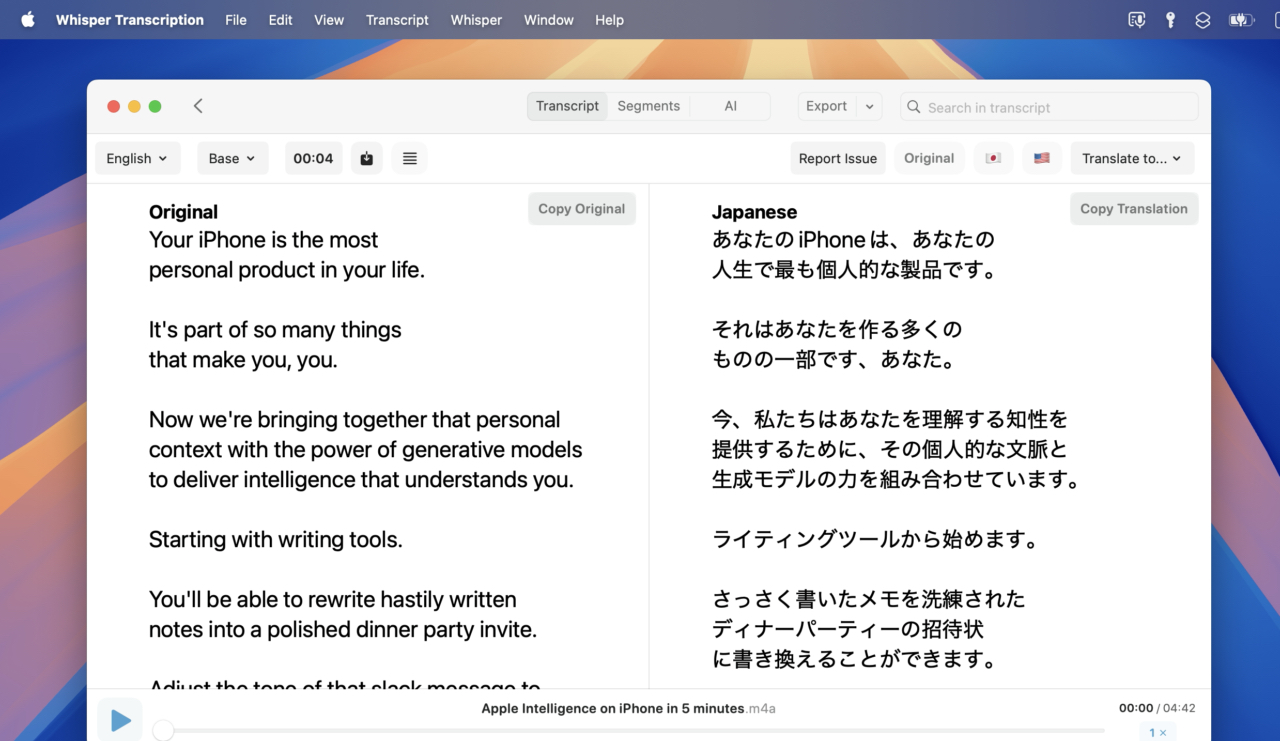Switch to the Transcript tab
Image resolution: width=1280 pixels, height=741 pixels.
coord(567,106)
